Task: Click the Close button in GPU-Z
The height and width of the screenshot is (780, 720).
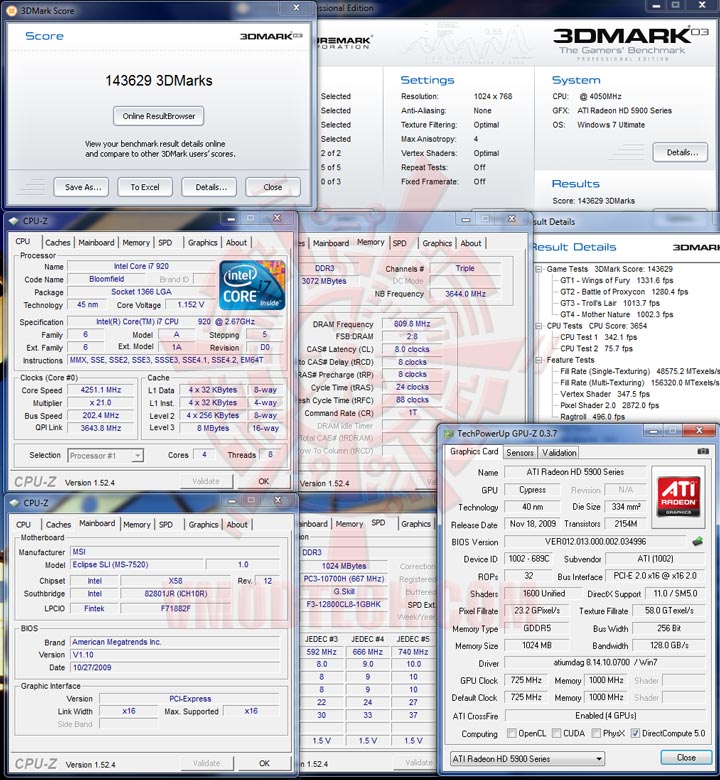Action: coord(686,758)
